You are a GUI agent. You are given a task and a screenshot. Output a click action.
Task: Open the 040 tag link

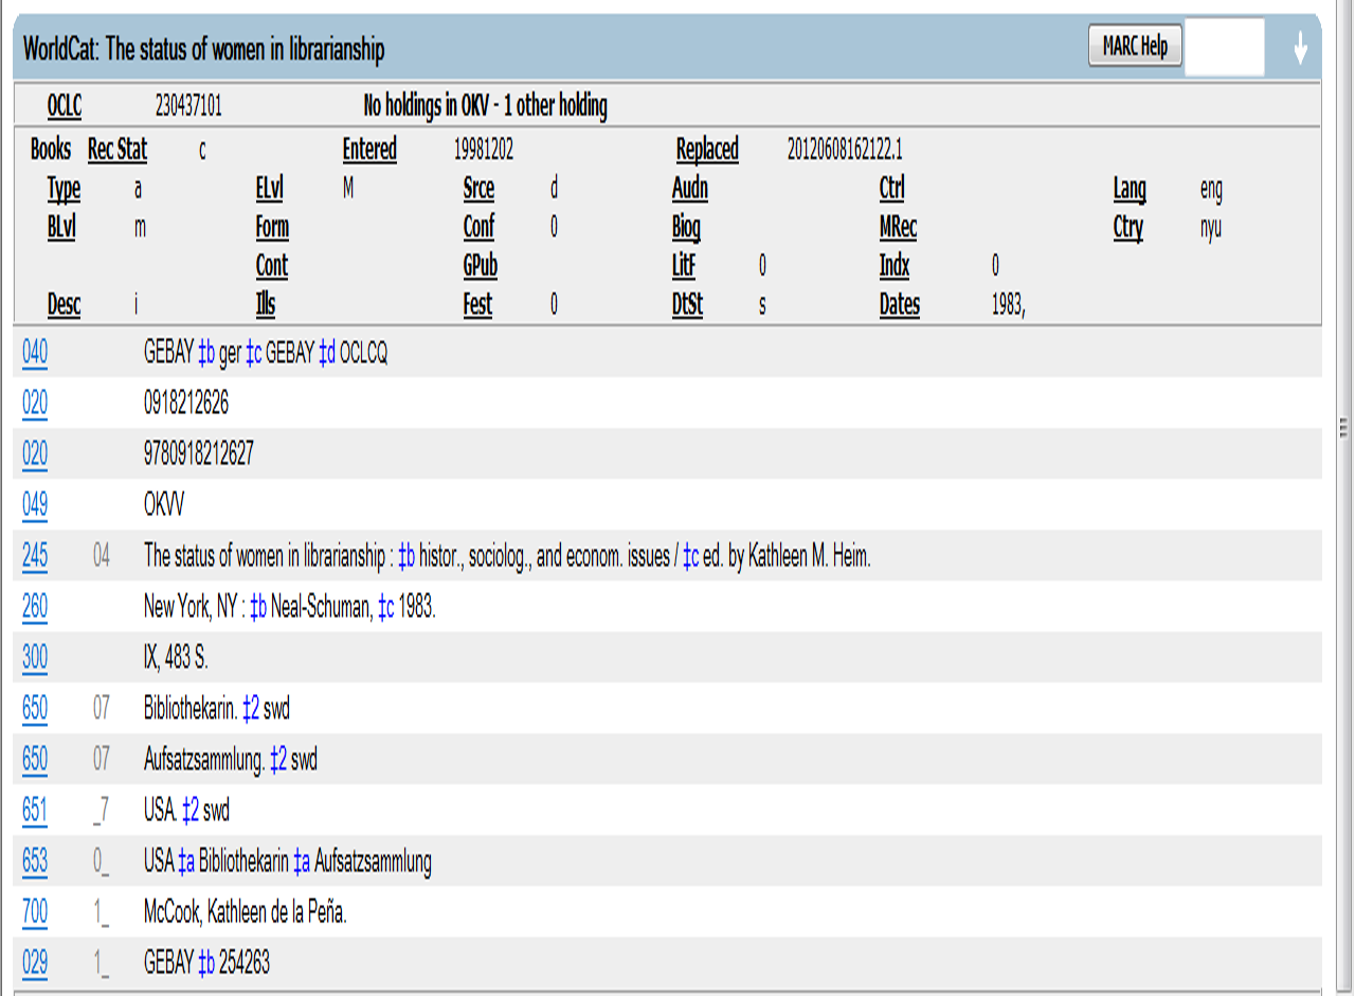pos(35,352)
